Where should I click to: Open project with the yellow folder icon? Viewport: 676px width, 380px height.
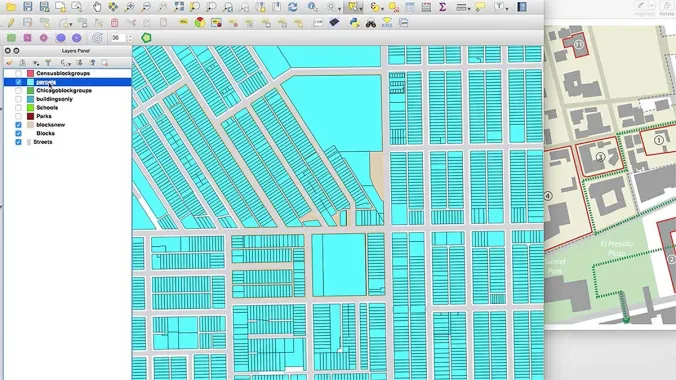[11, 7]
